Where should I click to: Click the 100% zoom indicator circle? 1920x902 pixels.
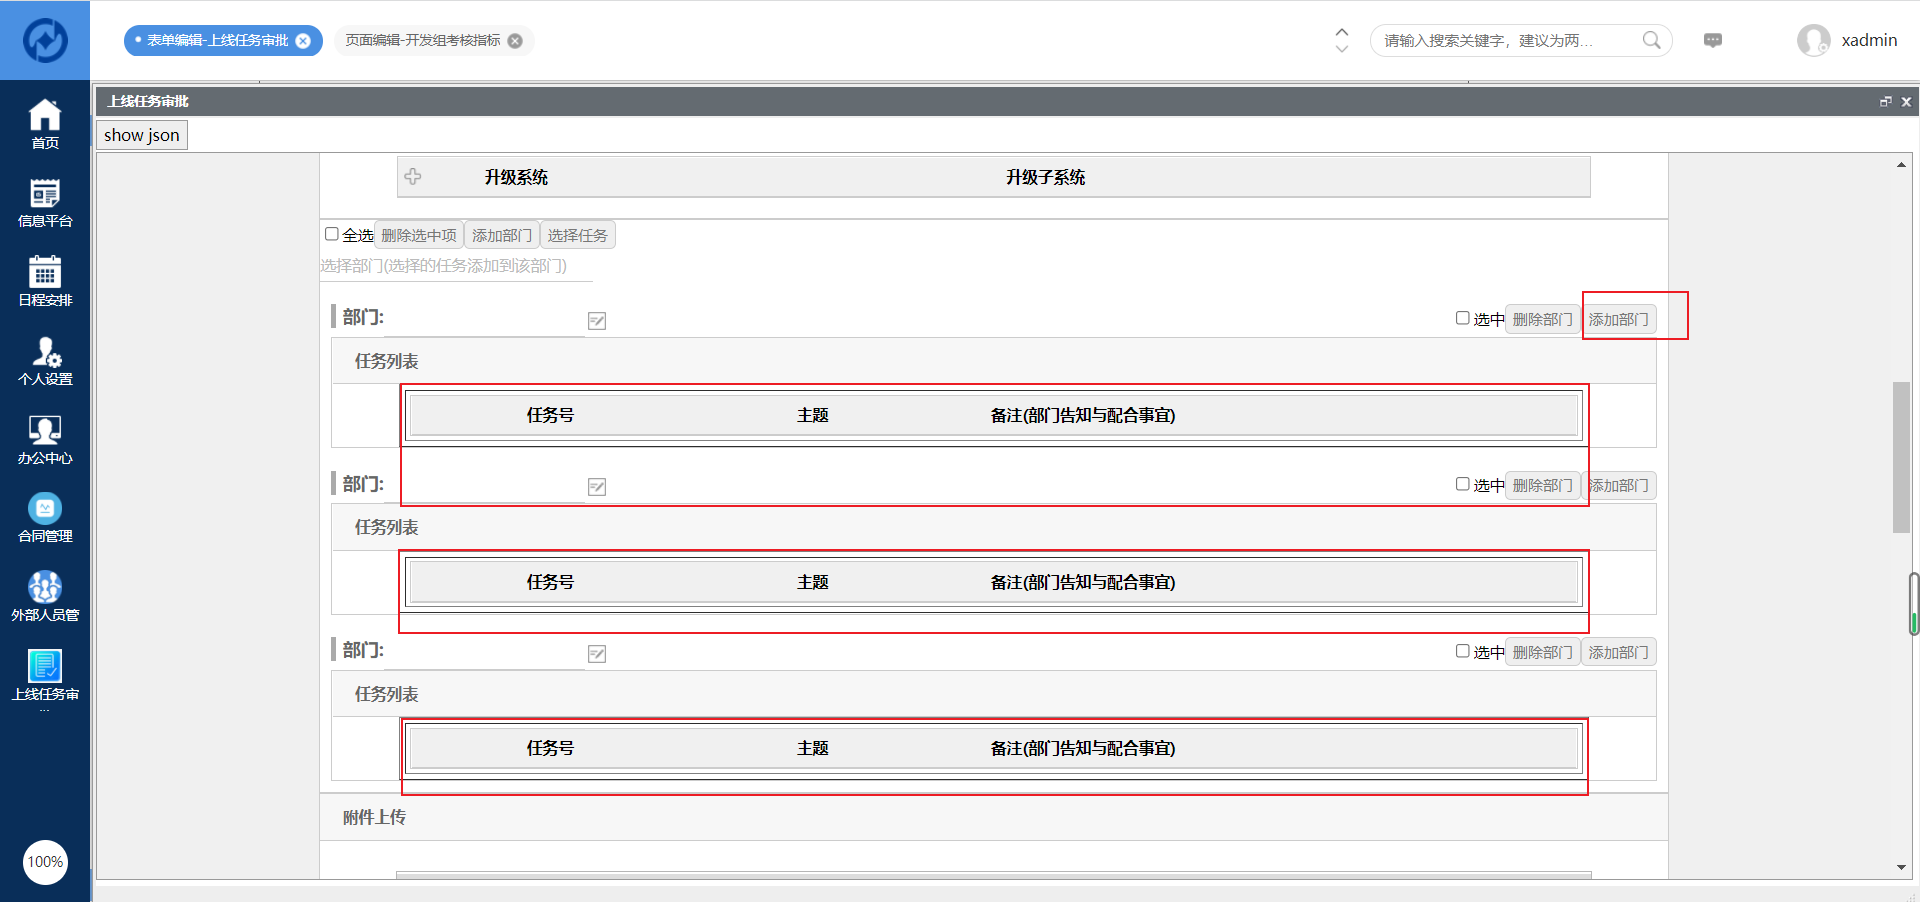pos(45,862)
